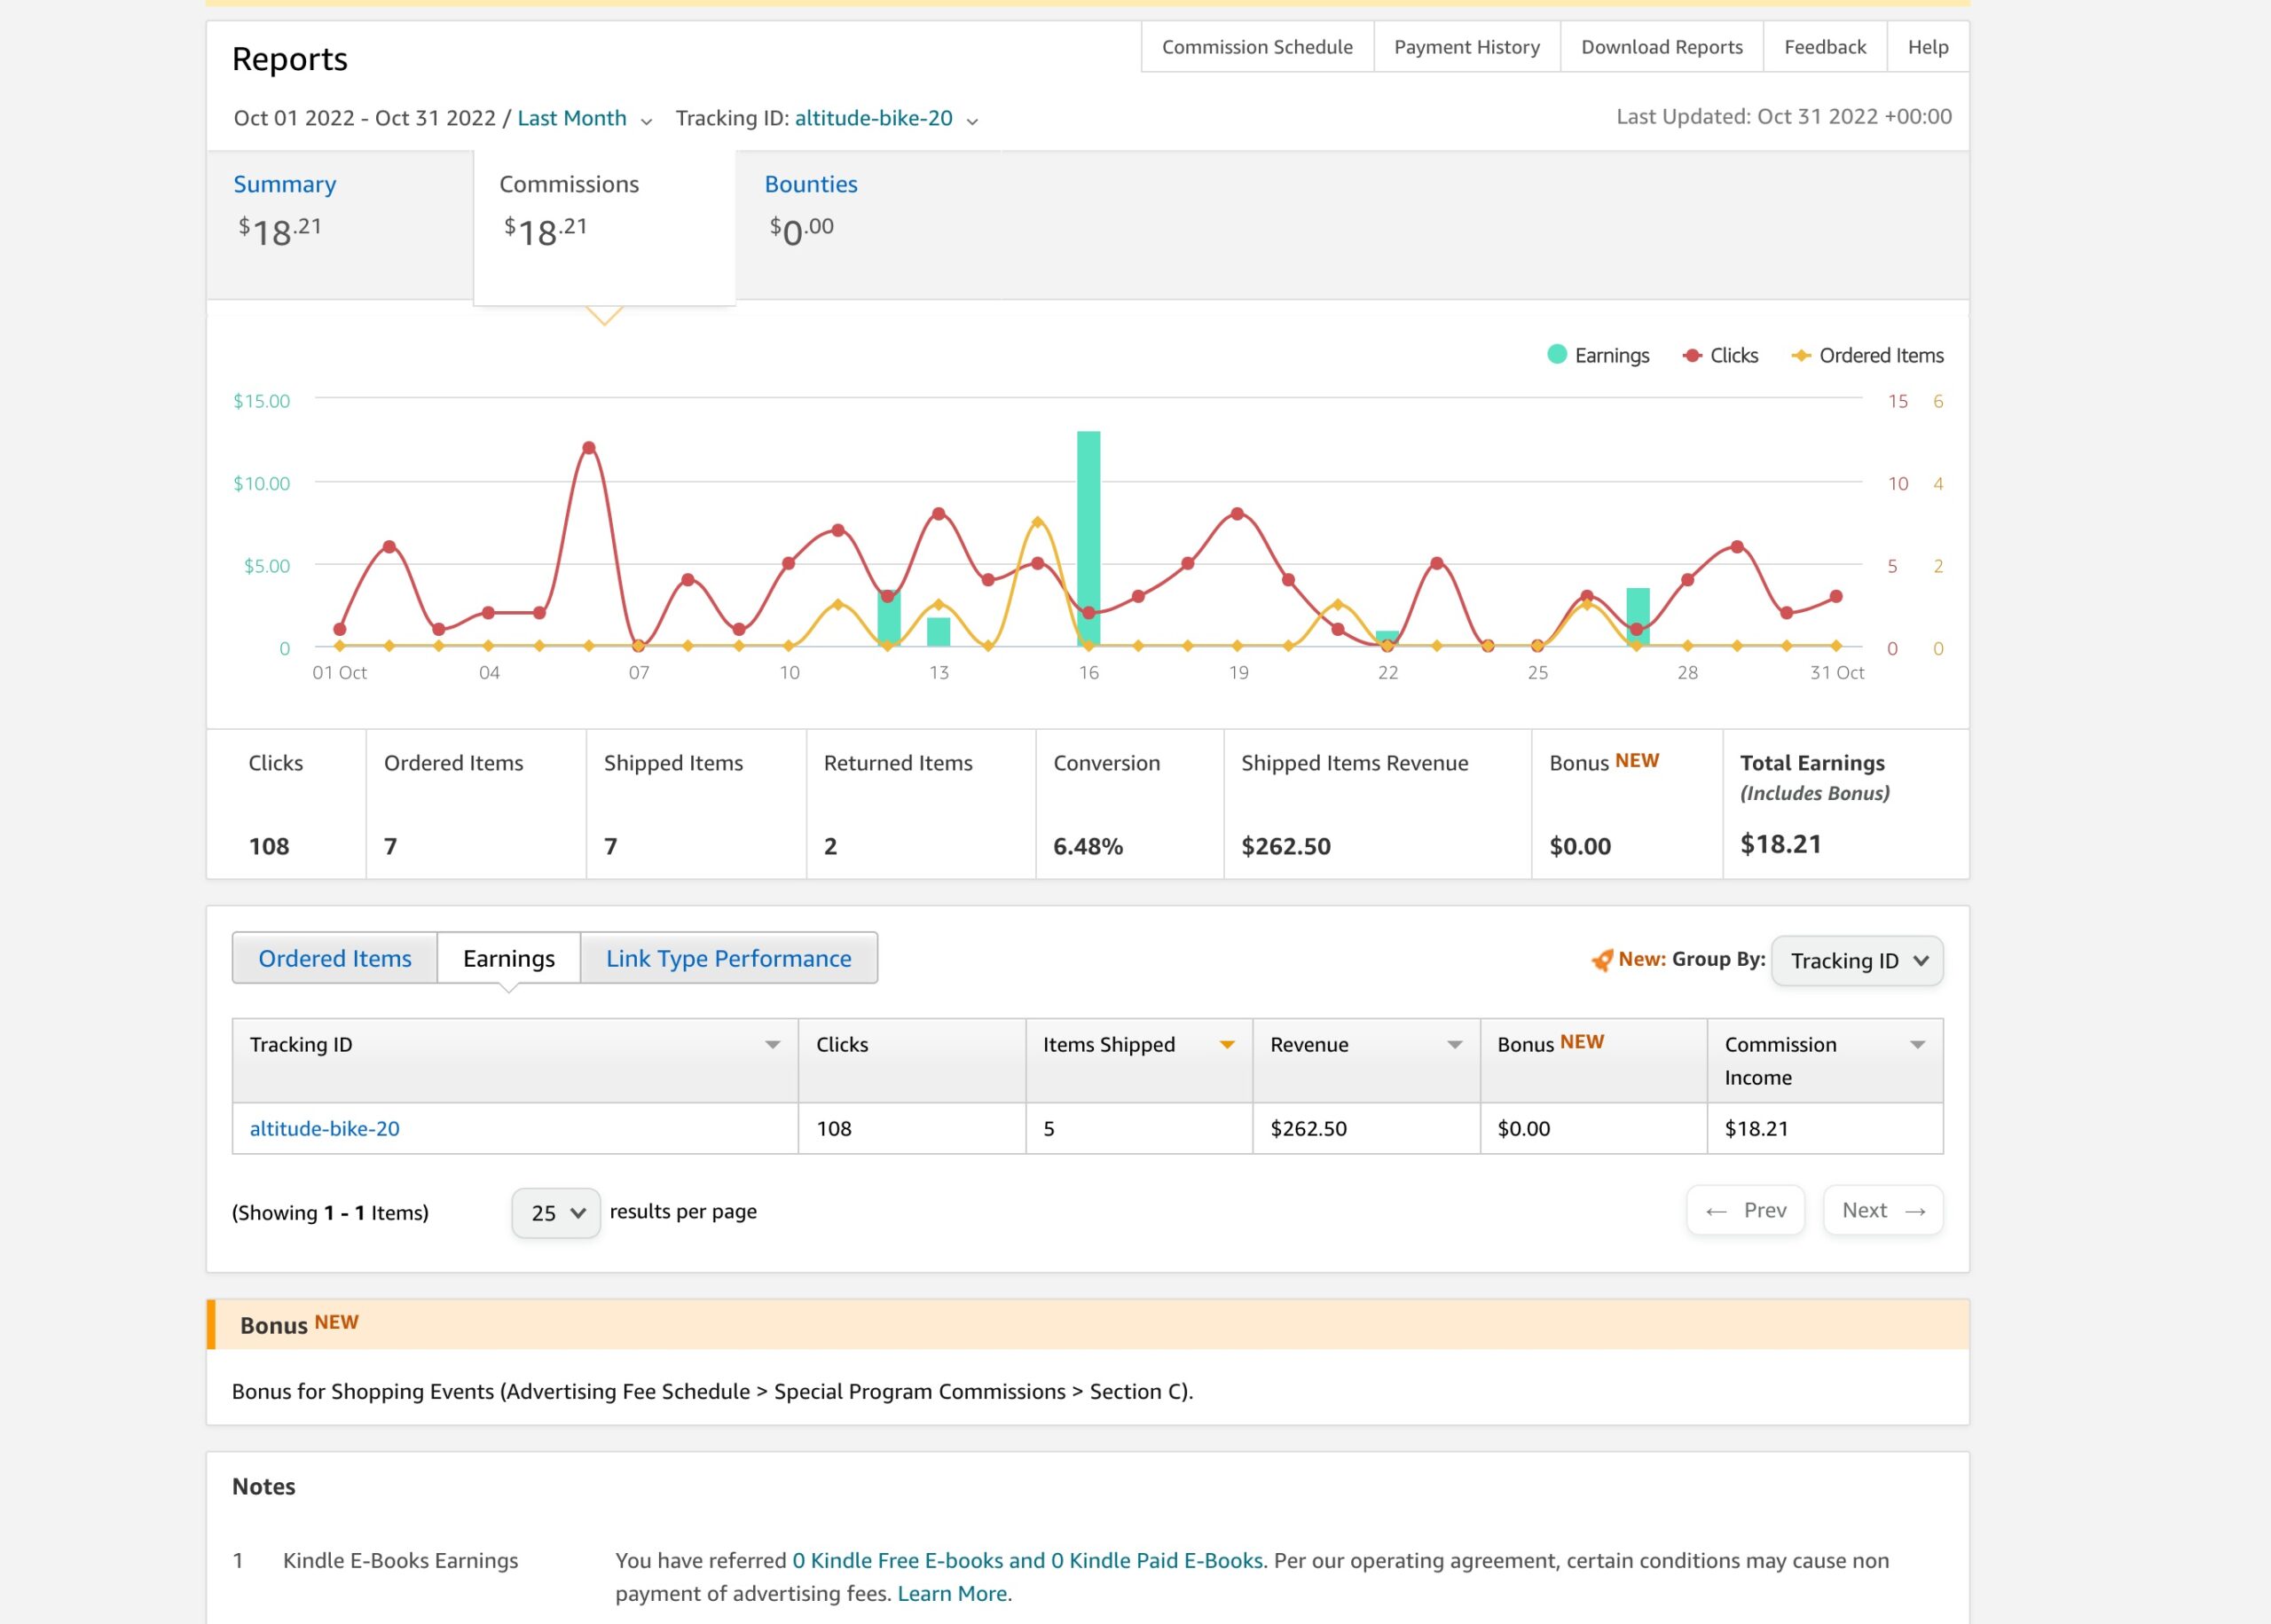Click the ordered items peak on Oct 15
The height and width of the screenshot is (1624, 2271).
tap(1037, 522)
